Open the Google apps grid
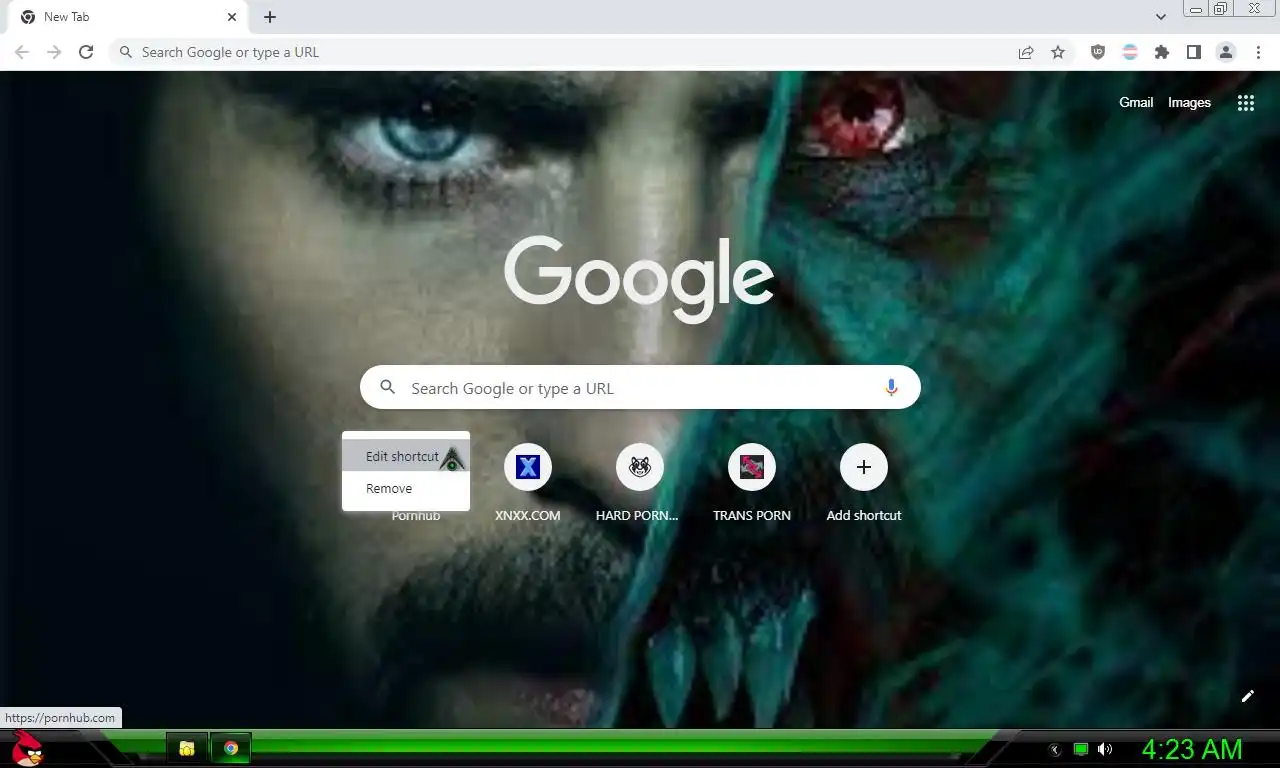 coord(1246,103)
